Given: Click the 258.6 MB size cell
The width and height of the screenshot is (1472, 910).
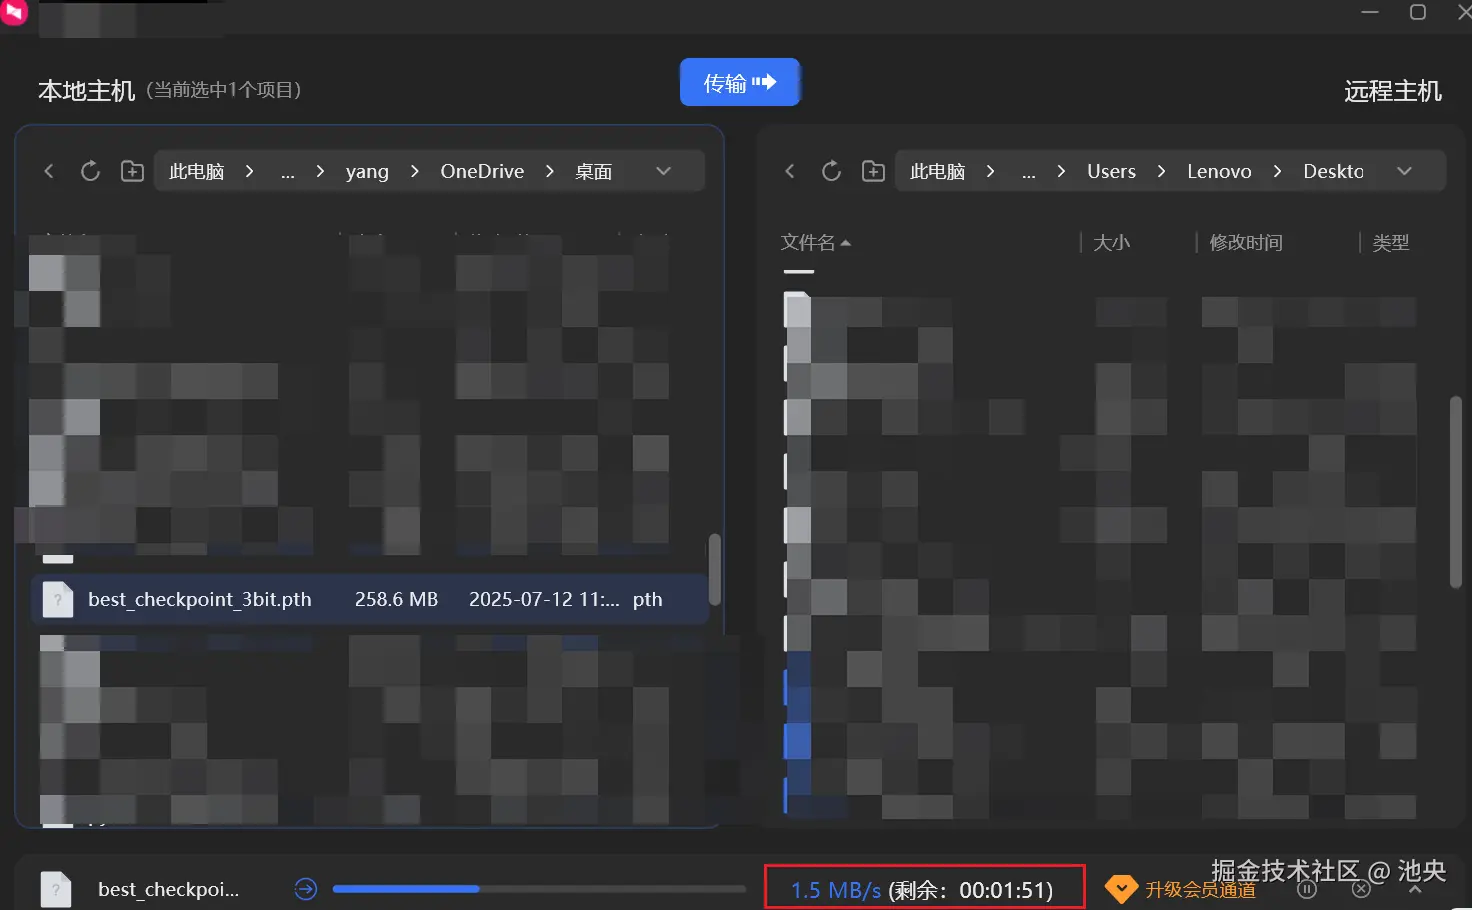Looking at the screenshot, I should (x=396, y=599).
